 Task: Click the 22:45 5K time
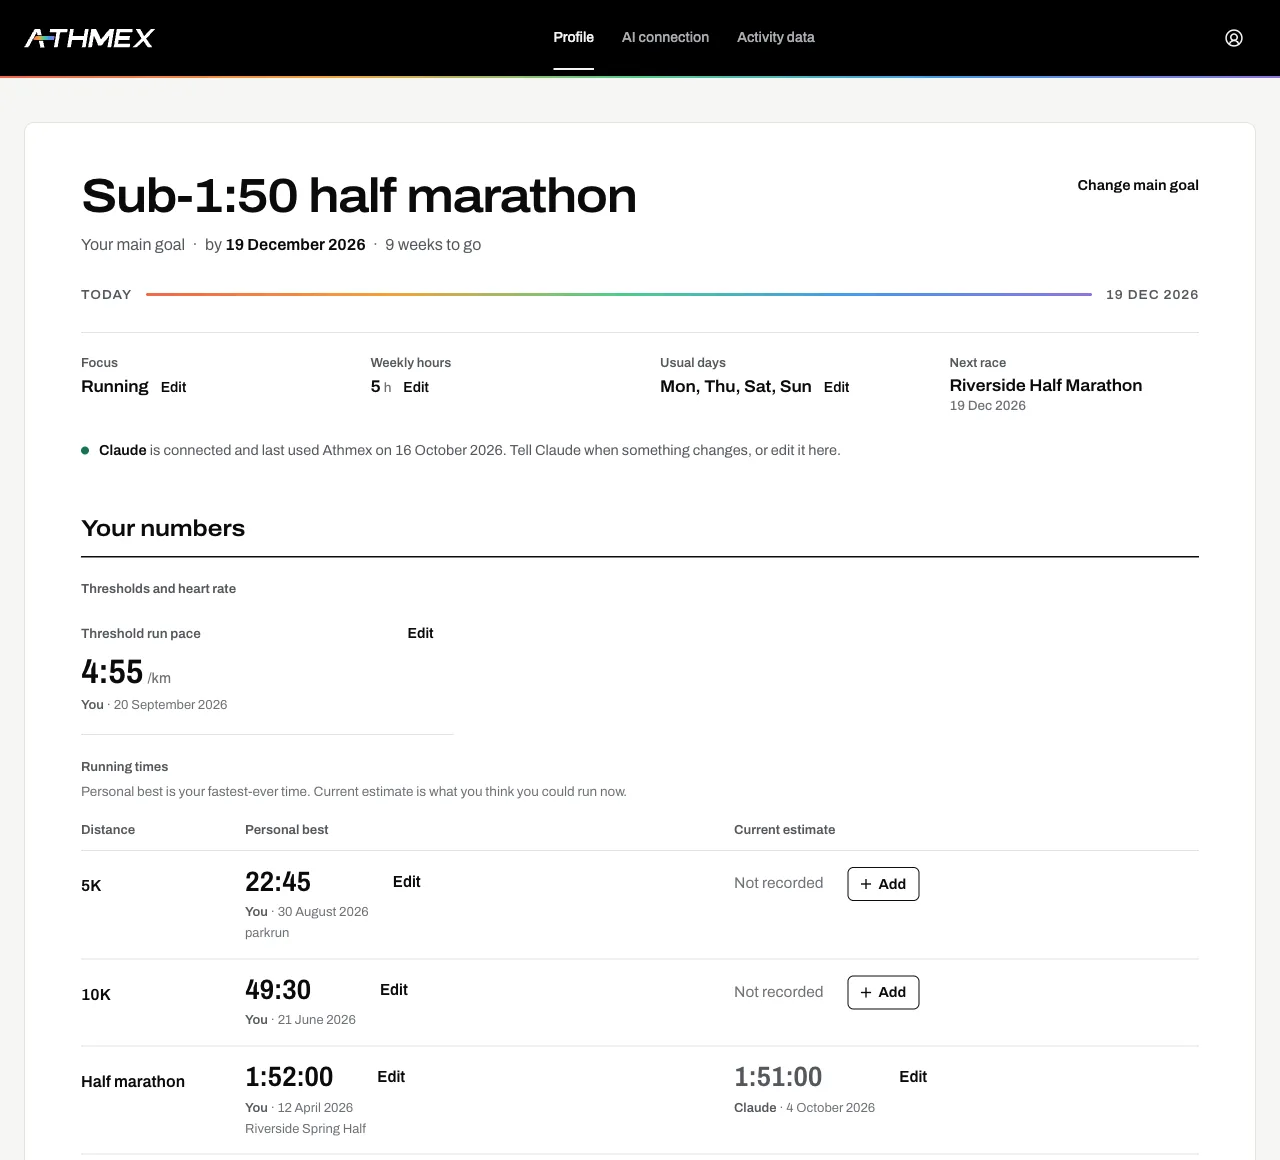click(278, 881)
